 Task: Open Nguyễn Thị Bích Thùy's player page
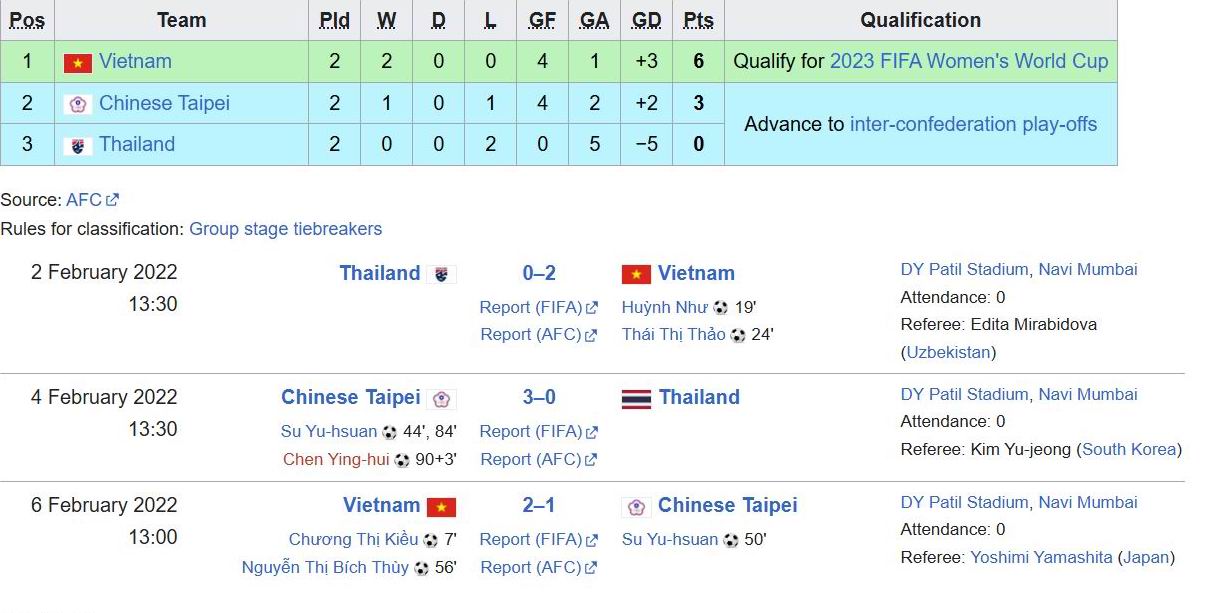pyautogui.click(x=325, y=567)
